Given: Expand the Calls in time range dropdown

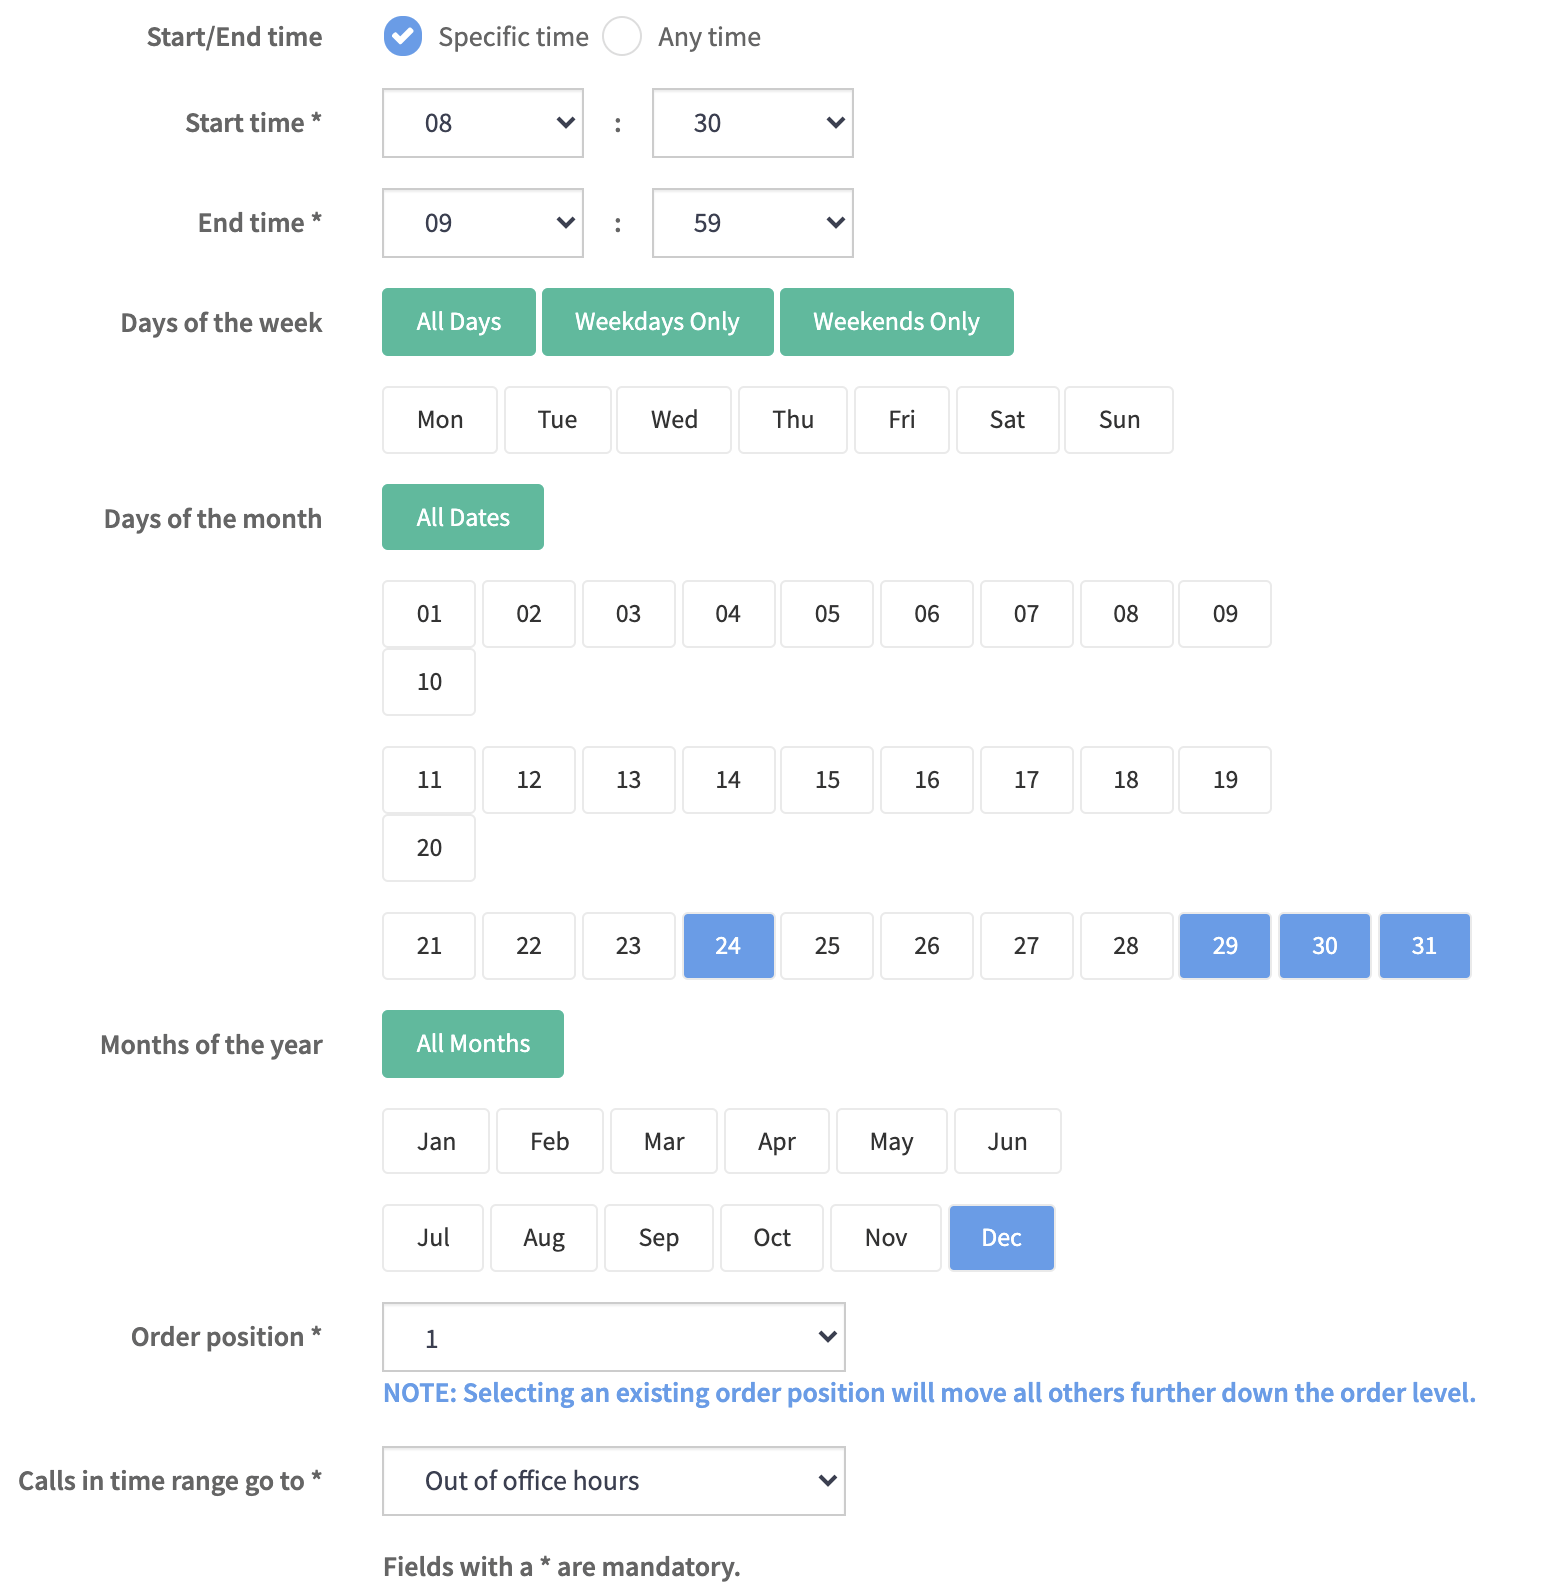Looking at the screenshot, I should coord(613,1481).
